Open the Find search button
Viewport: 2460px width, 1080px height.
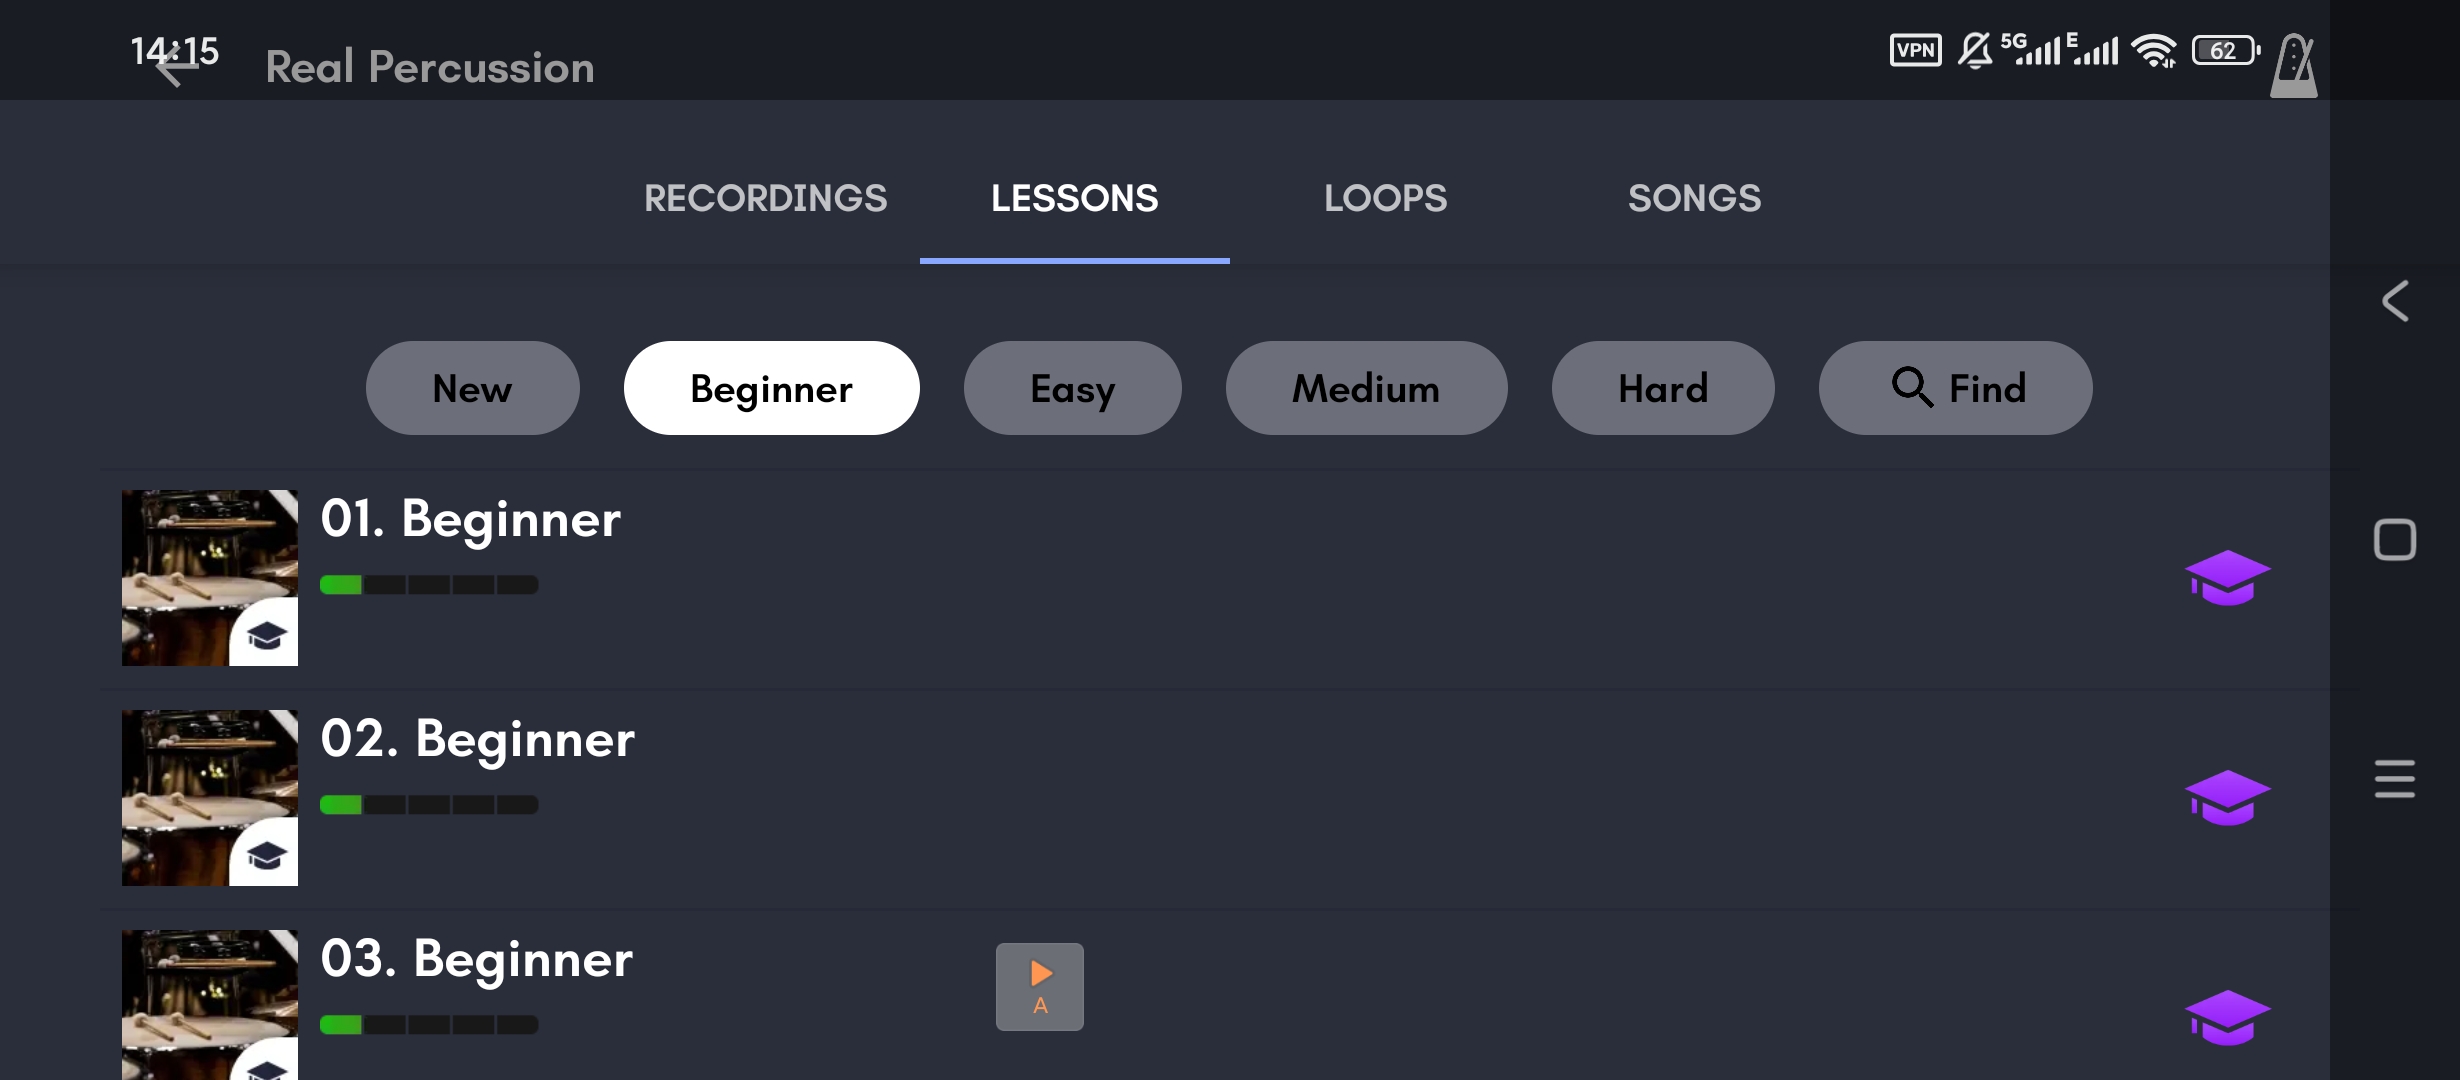(x=1955, y=388)
